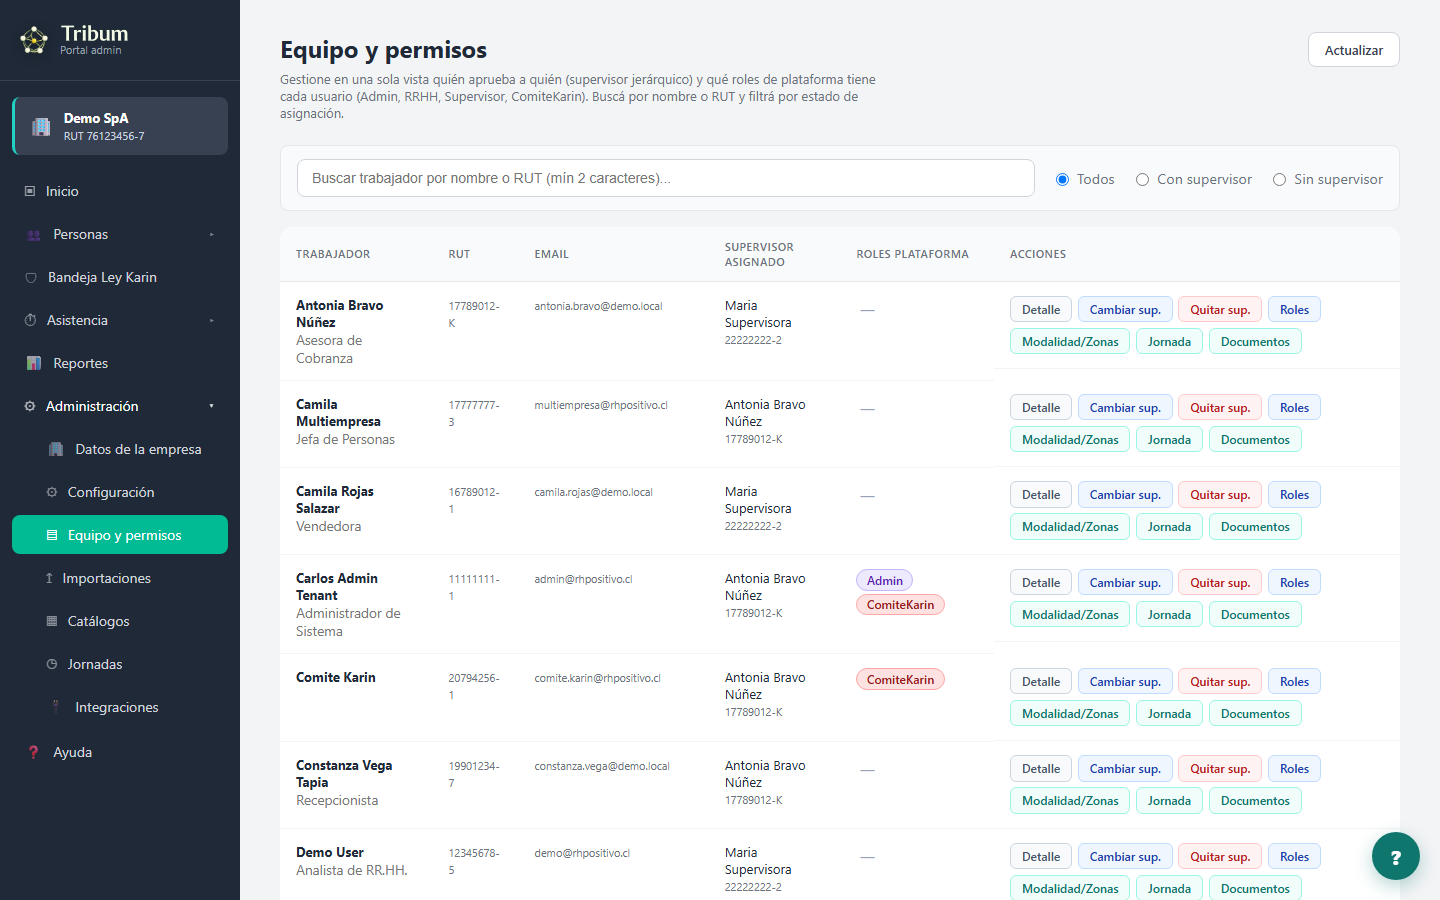Click Quitar sup. for Carlos Admin Tenant
This screenshot has width=1440, height=900.
[1220, 583]
